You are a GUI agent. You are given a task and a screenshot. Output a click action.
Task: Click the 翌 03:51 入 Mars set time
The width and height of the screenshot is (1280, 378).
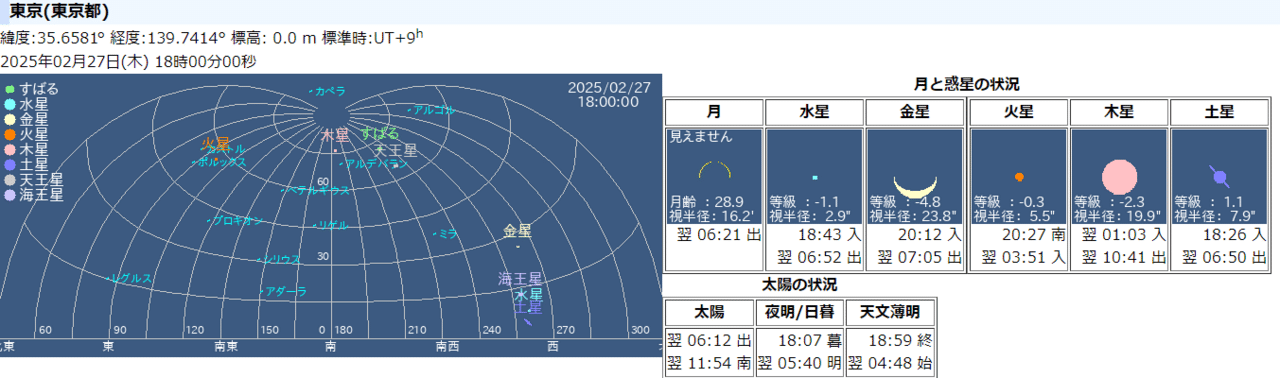tap(1025, 257)
